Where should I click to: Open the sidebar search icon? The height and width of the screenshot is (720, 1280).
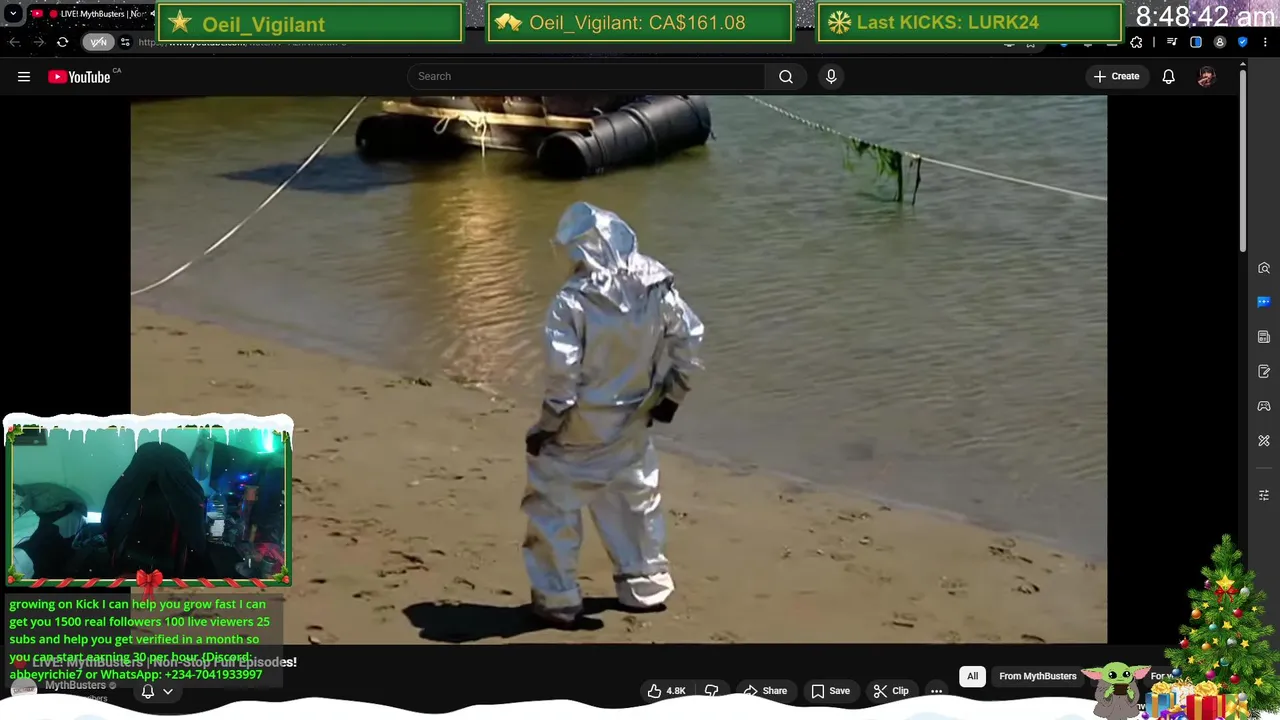1264,268
